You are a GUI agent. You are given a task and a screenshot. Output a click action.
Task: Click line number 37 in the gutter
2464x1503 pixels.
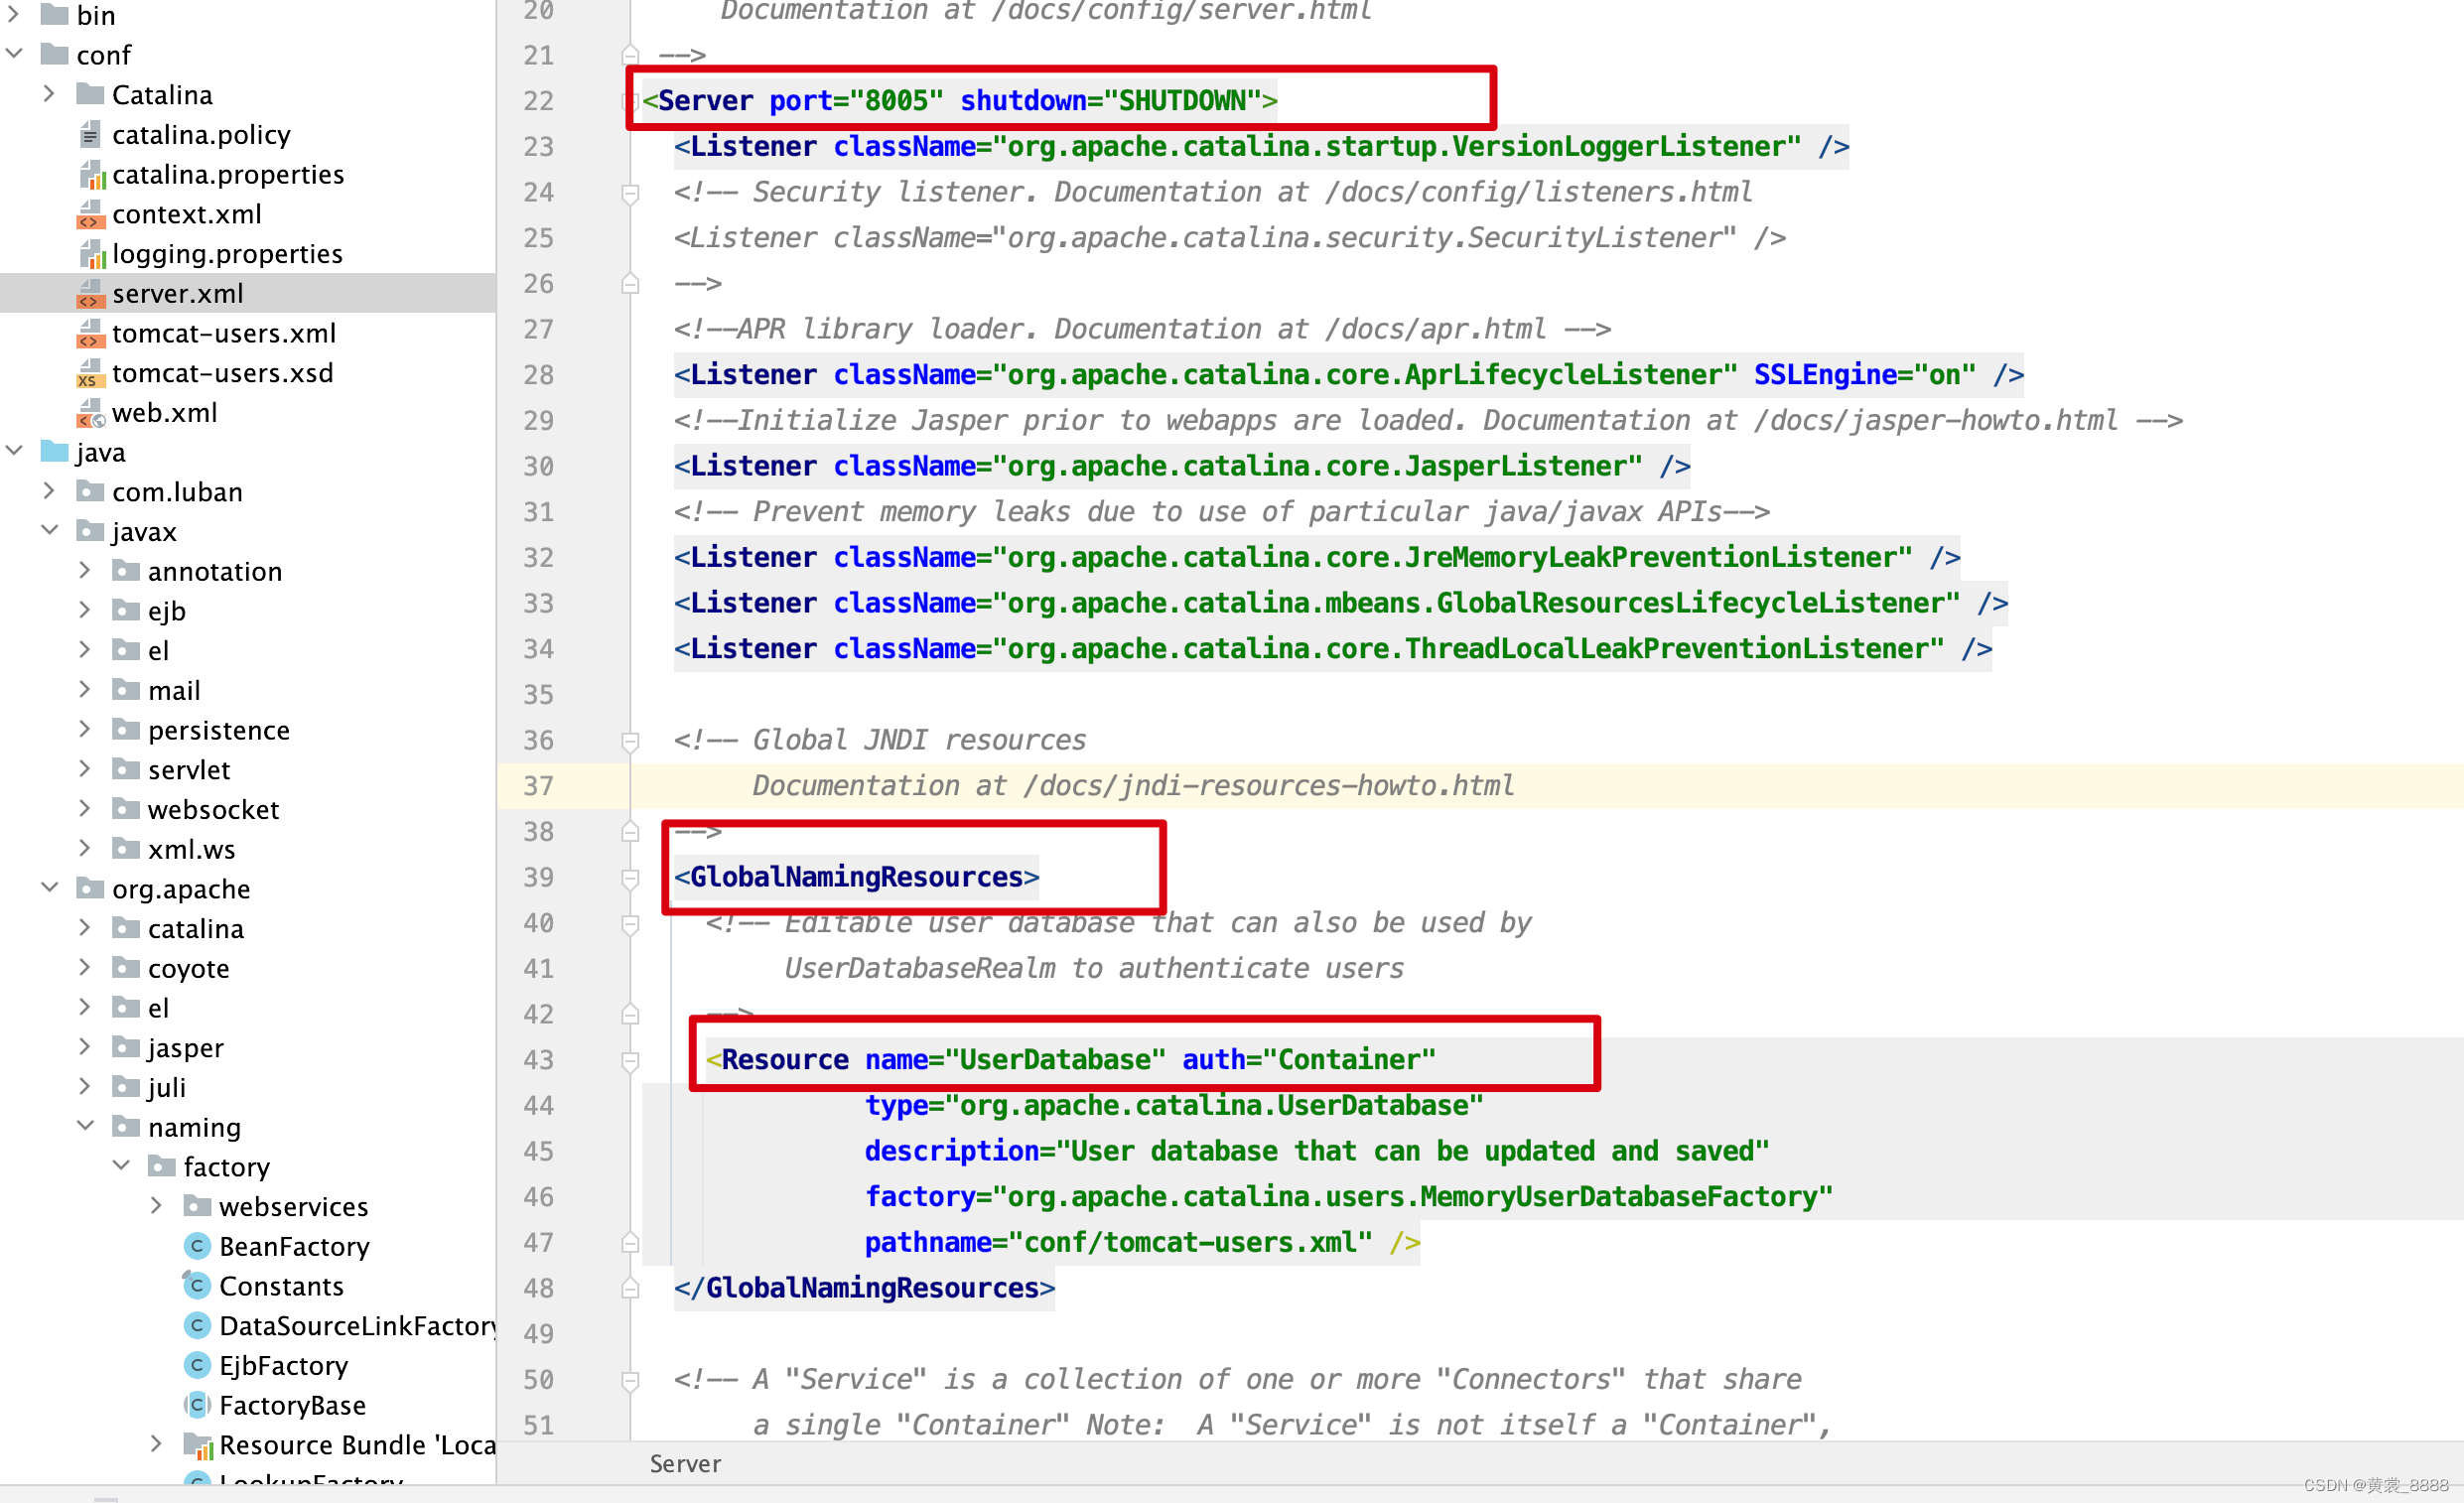(538, 786)
